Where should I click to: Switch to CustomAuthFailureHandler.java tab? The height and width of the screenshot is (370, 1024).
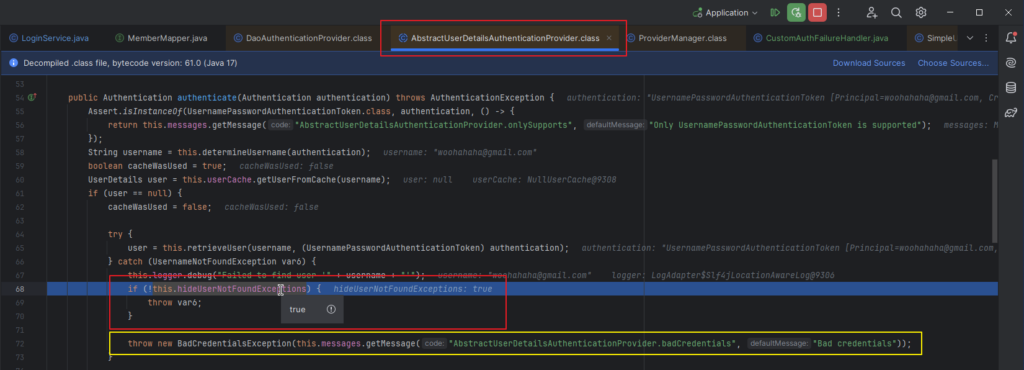820,39
